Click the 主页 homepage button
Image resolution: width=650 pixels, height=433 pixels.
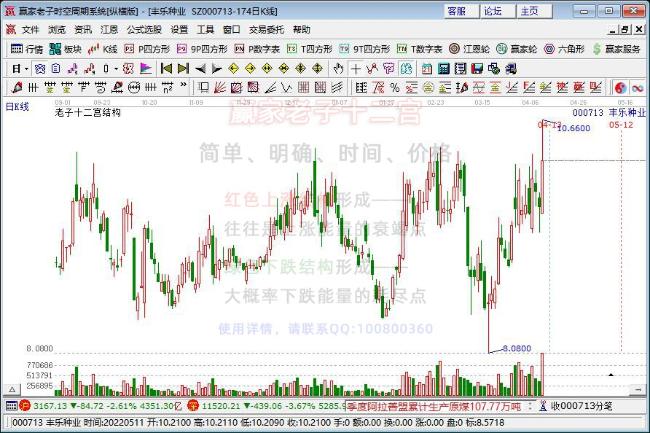[x=534, y=11]
